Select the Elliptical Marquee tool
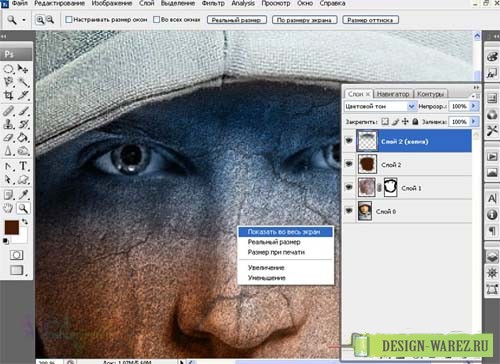500x364 pixels. 8,69
